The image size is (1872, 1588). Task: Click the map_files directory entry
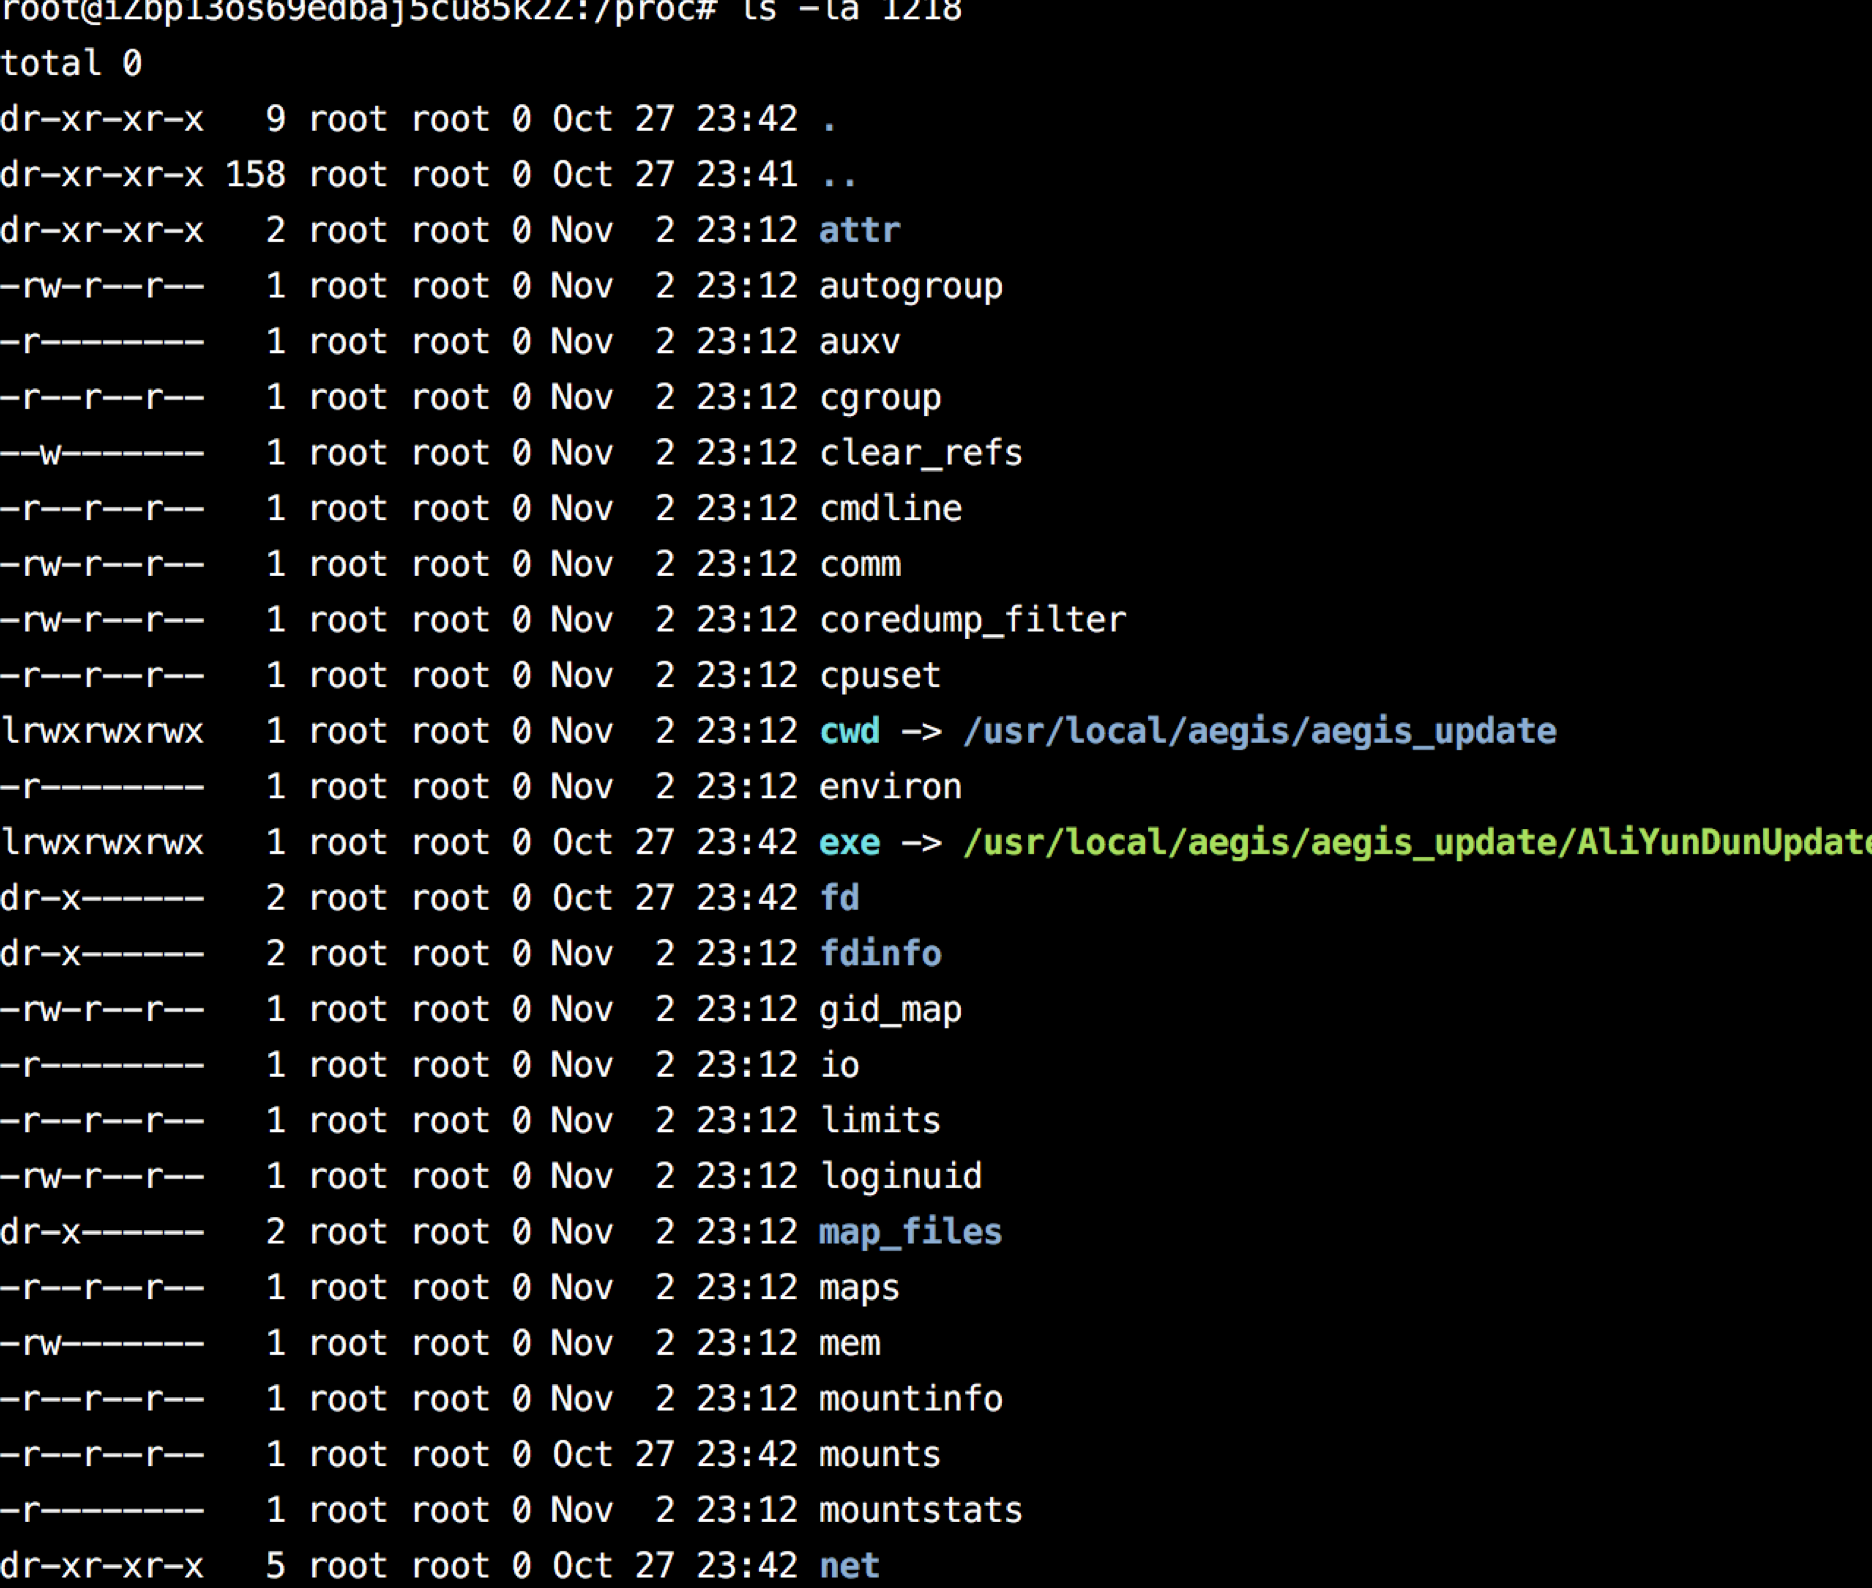click(x=910, y=1232)
